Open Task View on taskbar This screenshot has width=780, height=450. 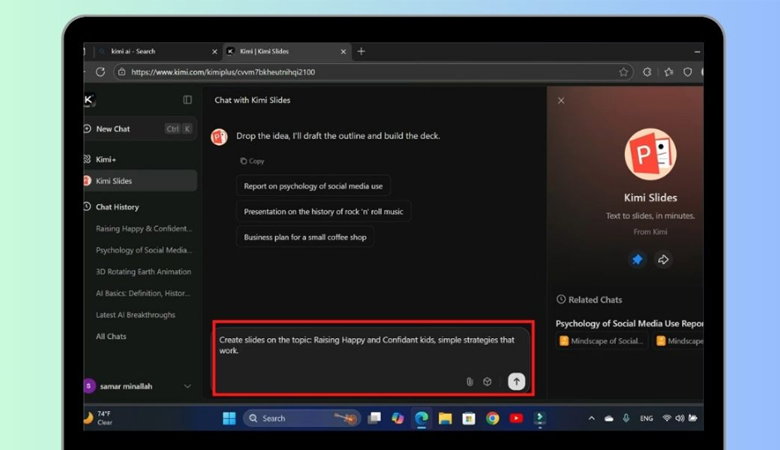coord(374,418)
